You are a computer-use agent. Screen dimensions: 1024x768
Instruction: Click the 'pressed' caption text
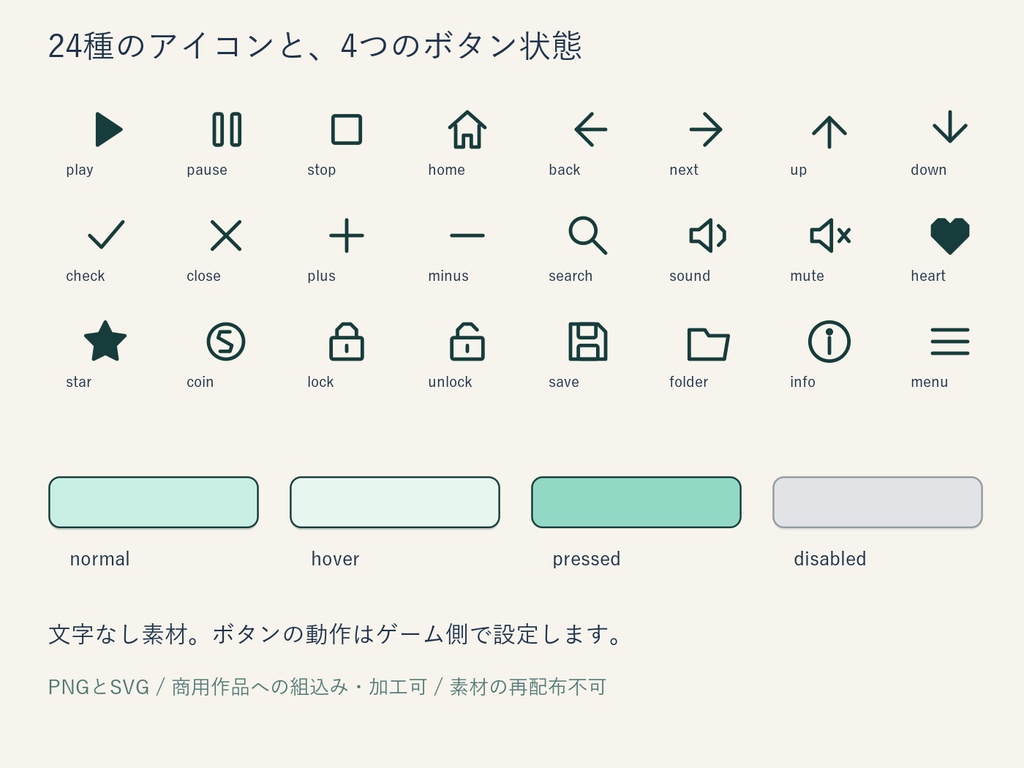(586, 560)
